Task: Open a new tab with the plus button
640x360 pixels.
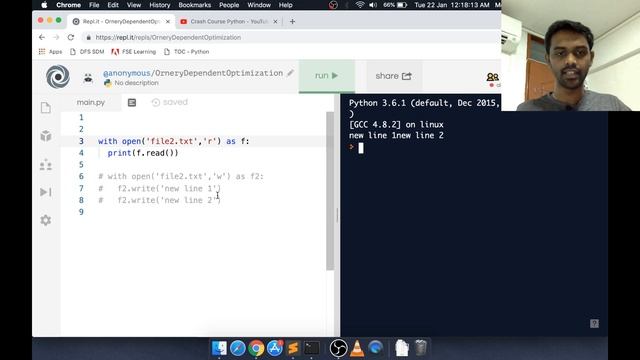Action: tap(292, 22)
